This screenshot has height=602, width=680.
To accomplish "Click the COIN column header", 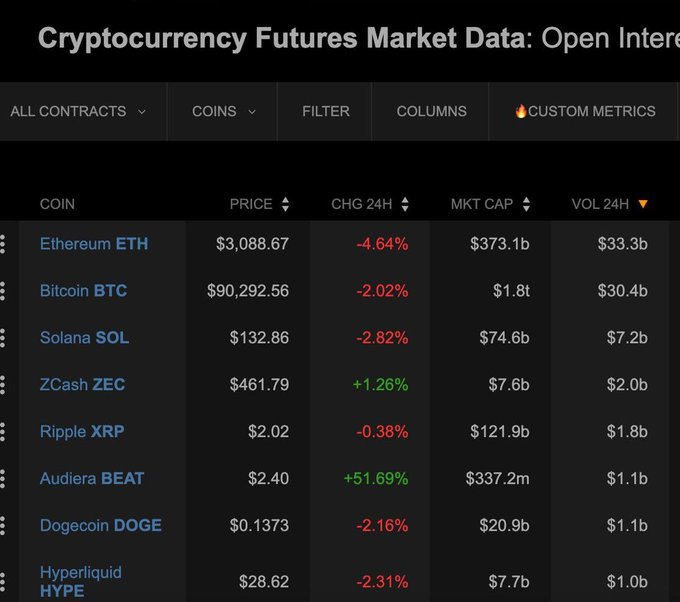I will 57,204.
